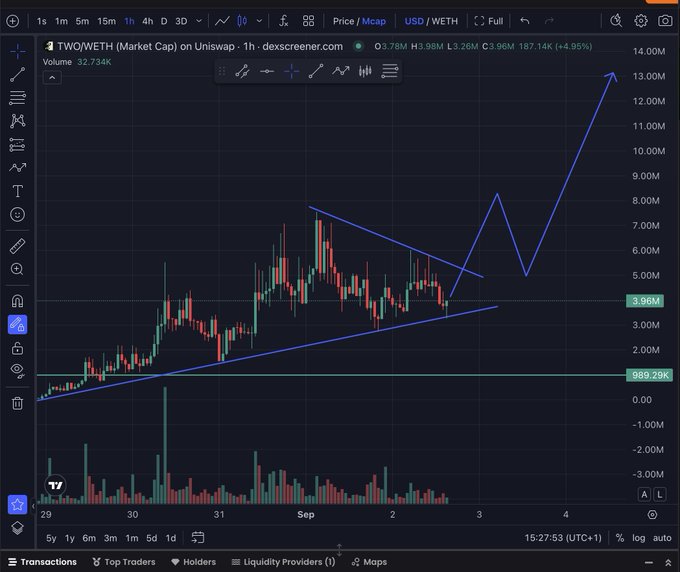Open the indicators fx menu
This screenshot has height=572, width=680.
tap(283, 21)
